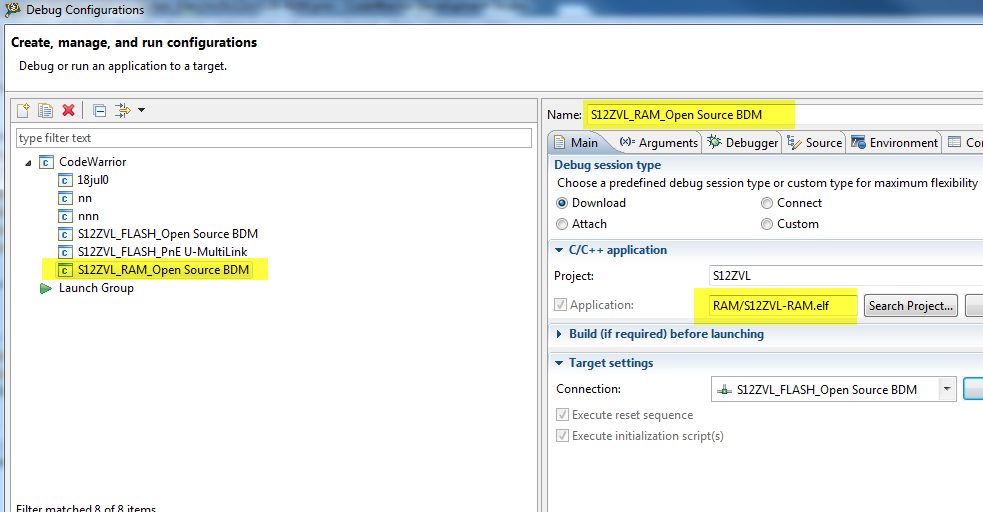Expand Build (if required) before launching
This screenshot has width=983, height=512.
coord(559,334)
